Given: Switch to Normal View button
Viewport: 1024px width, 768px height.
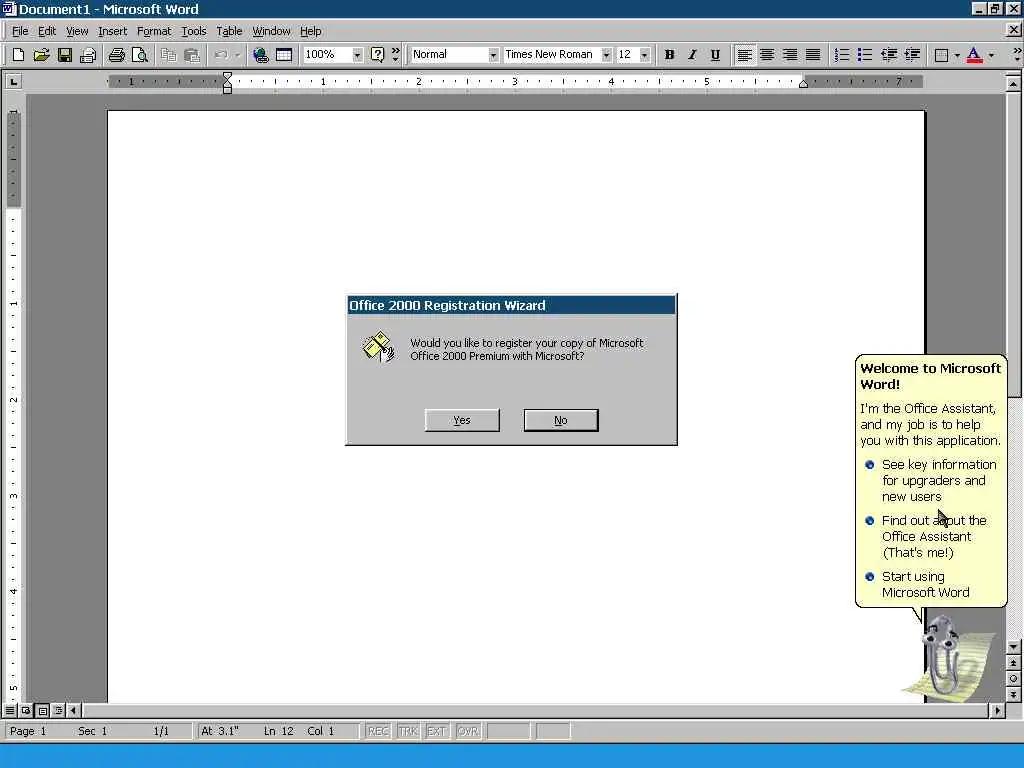Looking at the screenshot, I should (x=10, y=710).
